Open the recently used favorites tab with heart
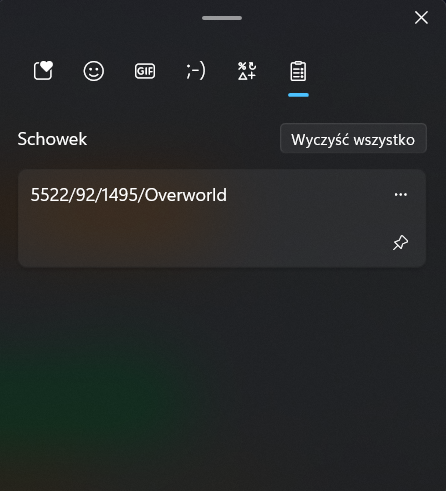 click(x=43, y=71)
